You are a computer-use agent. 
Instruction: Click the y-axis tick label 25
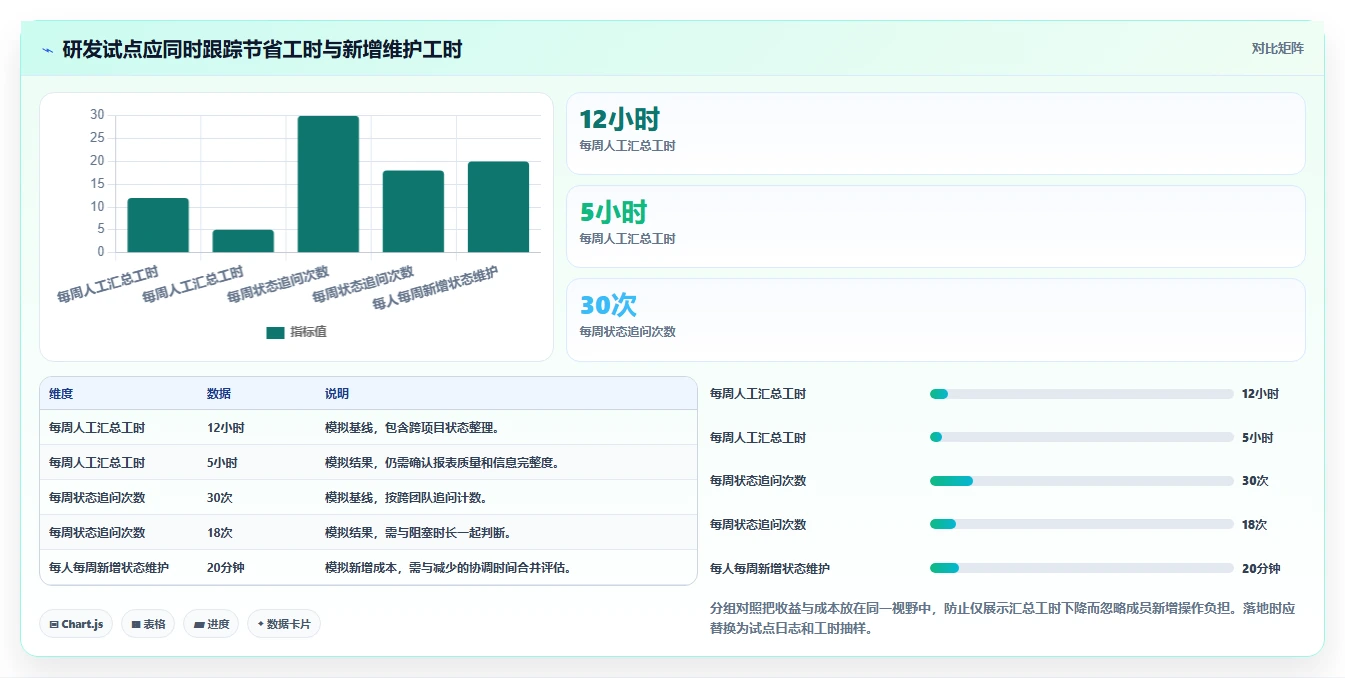point(97,138)
